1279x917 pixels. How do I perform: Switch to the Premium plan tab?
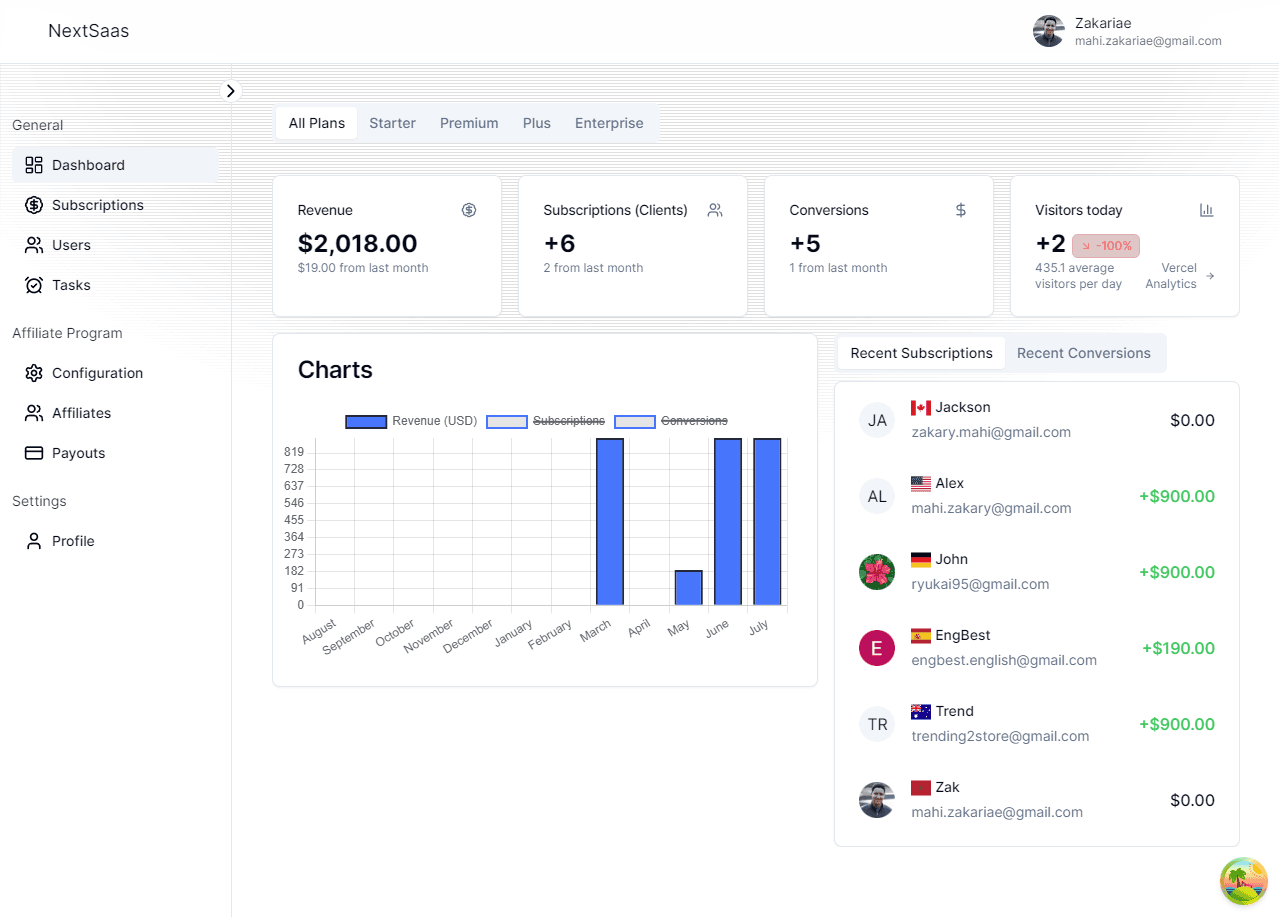click(469, 123)
